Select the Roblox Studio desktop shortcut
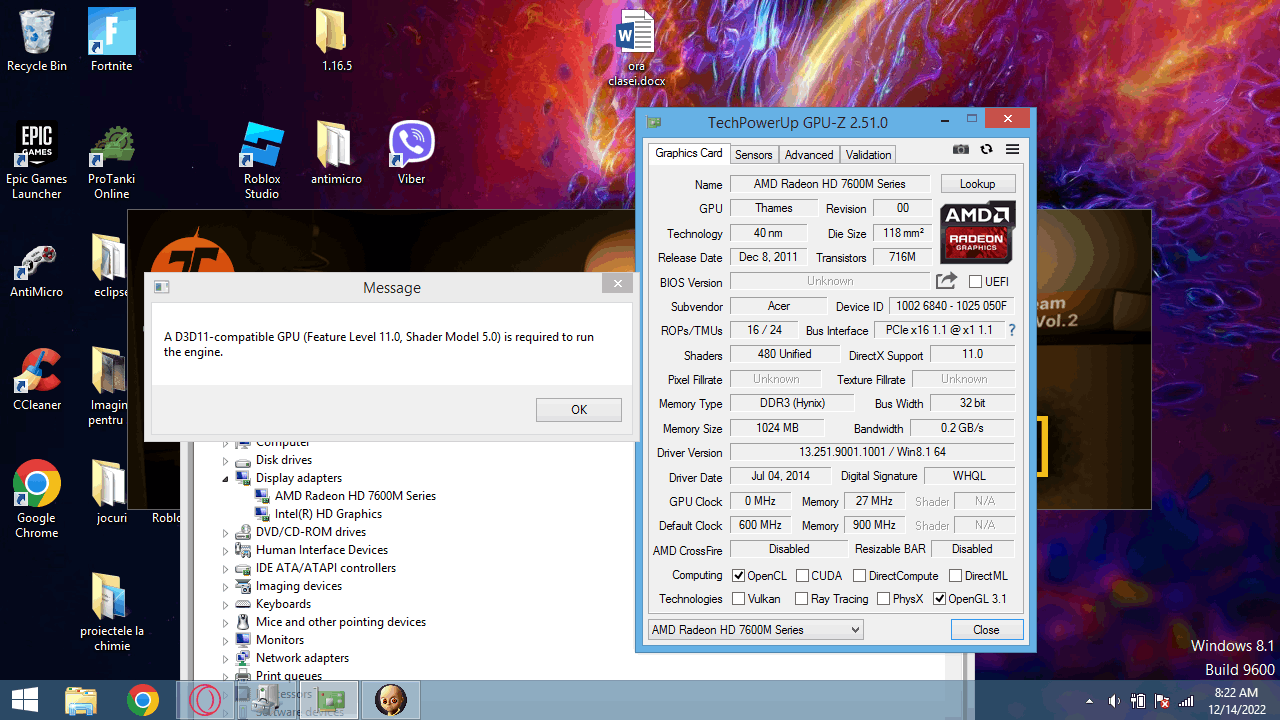The width and height of the screenshot is (1280, 720). pyautogui.click(x=262, y=160)
